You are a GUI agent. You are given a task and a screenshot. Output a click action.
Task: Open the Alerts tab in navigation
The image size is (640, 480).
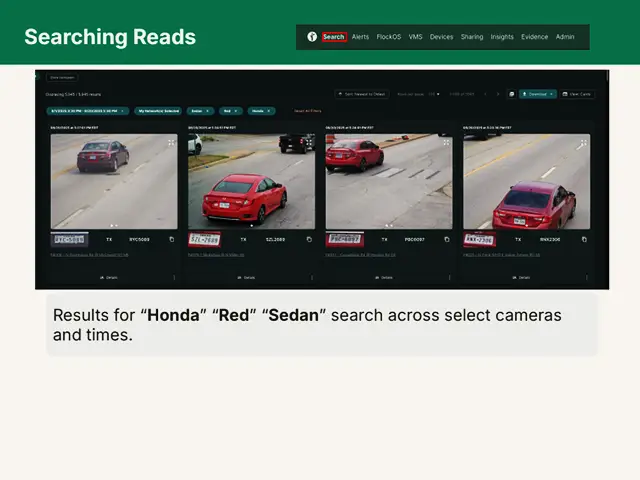pyautogui.click(x=361, y=37)
